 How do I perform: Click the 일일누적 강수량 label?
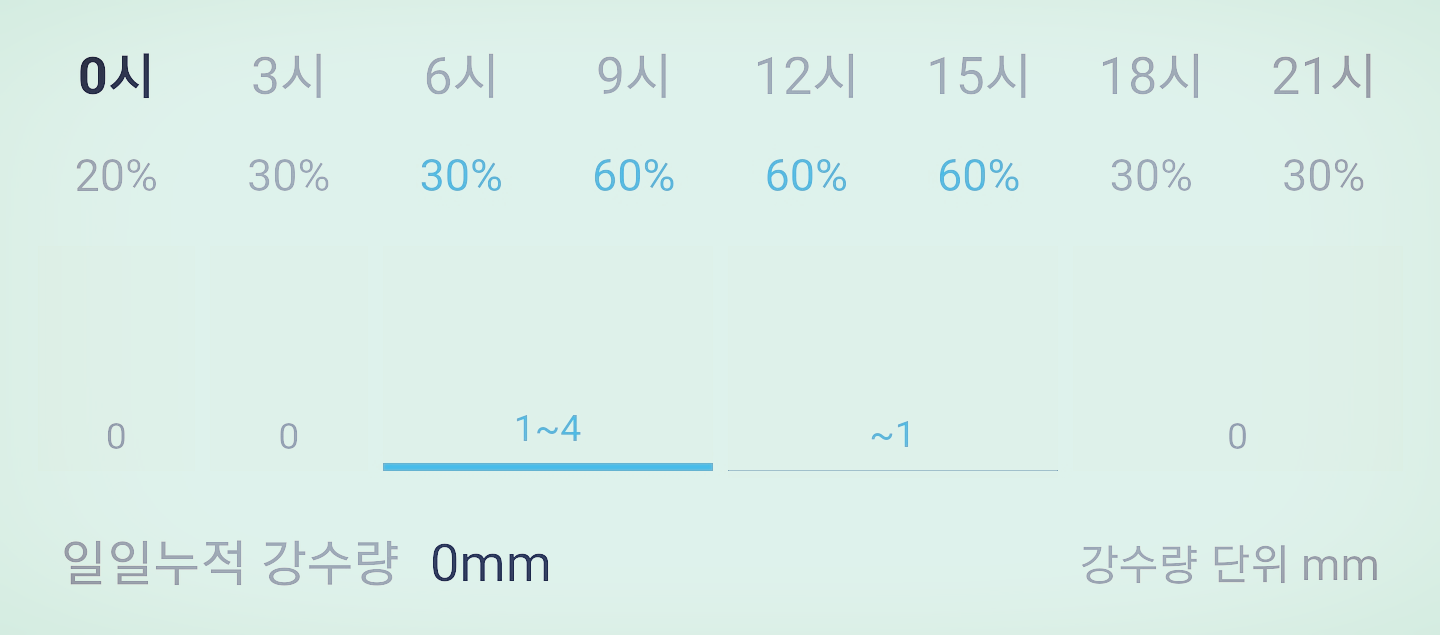[231, 563]
